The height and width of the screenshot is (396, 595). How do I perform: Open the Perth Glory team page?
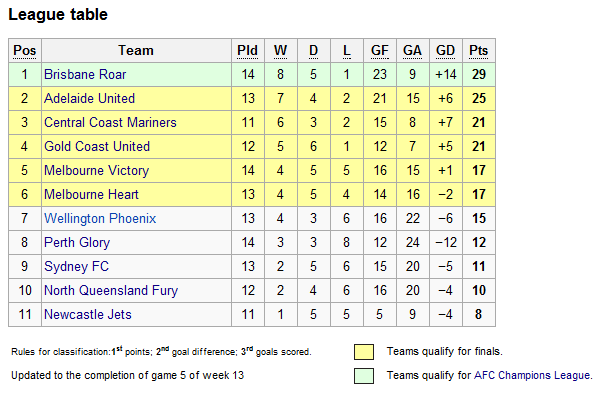(x=77, y=242)
